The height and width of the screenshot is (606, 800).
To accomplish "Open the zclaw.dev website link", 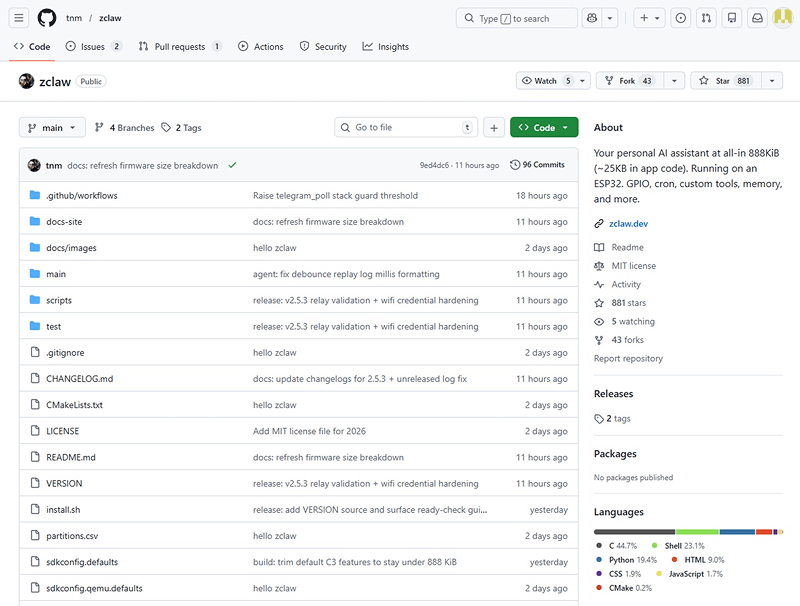I will click(x=628, y=224).
